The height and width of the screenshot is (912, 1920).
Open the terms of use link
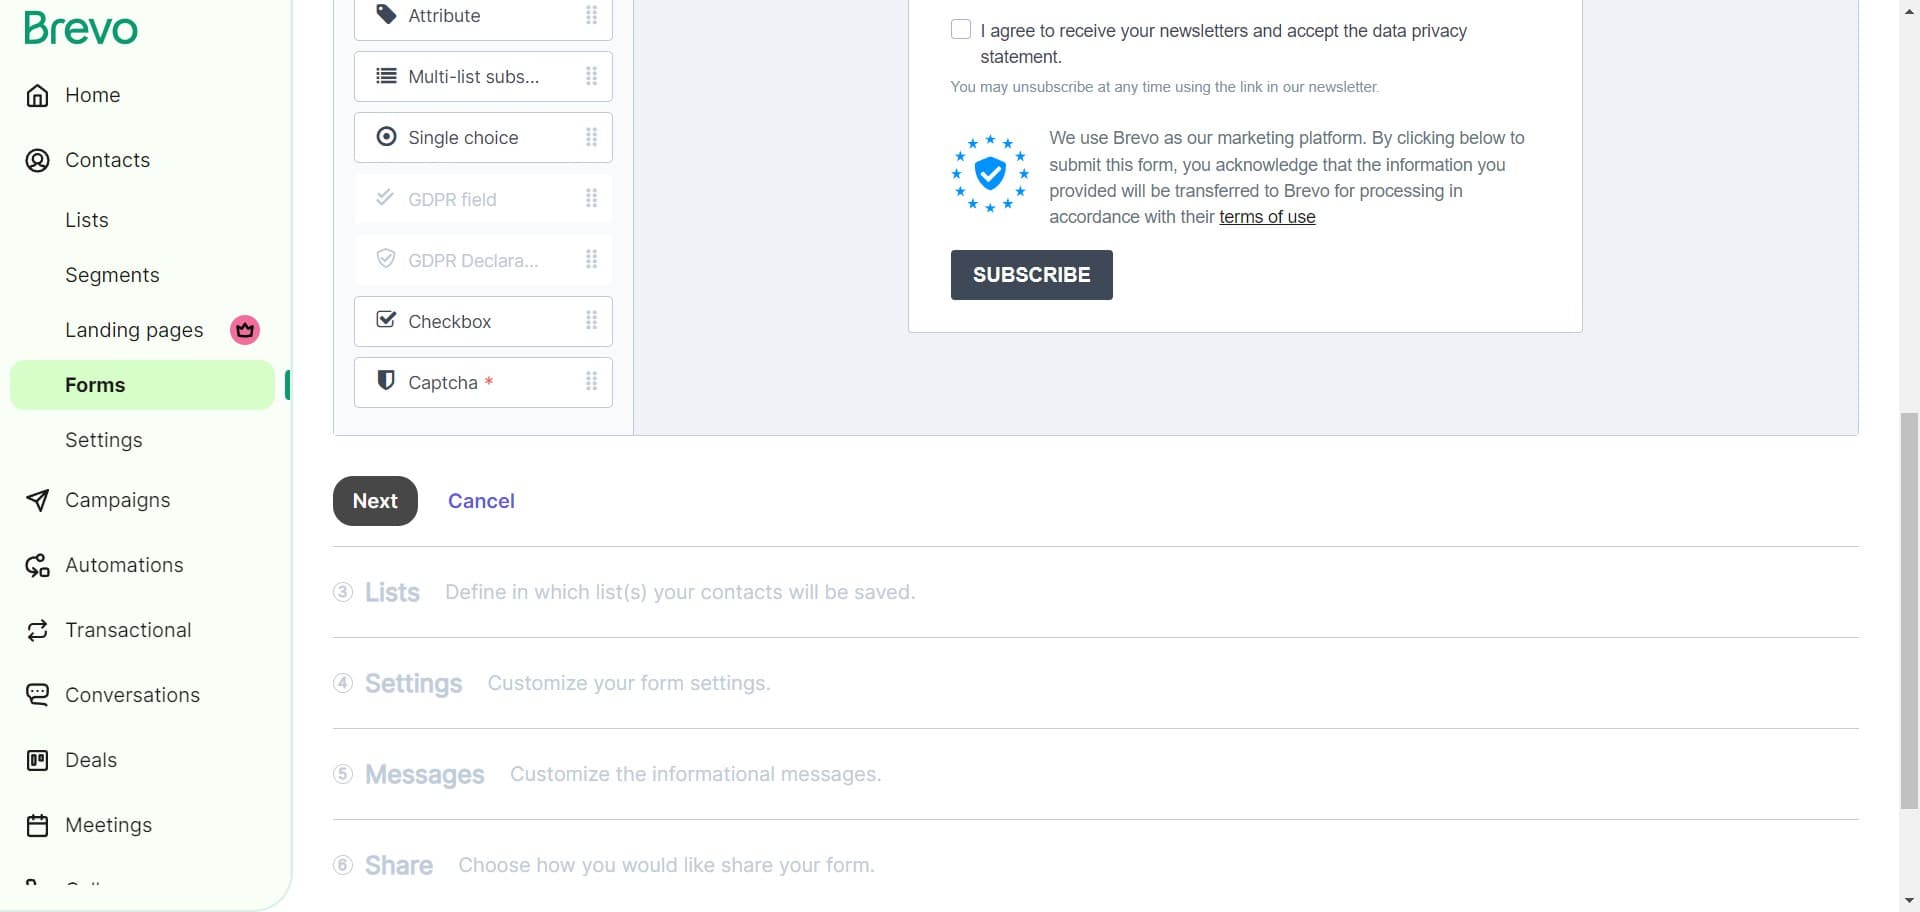coord(1267,216)
